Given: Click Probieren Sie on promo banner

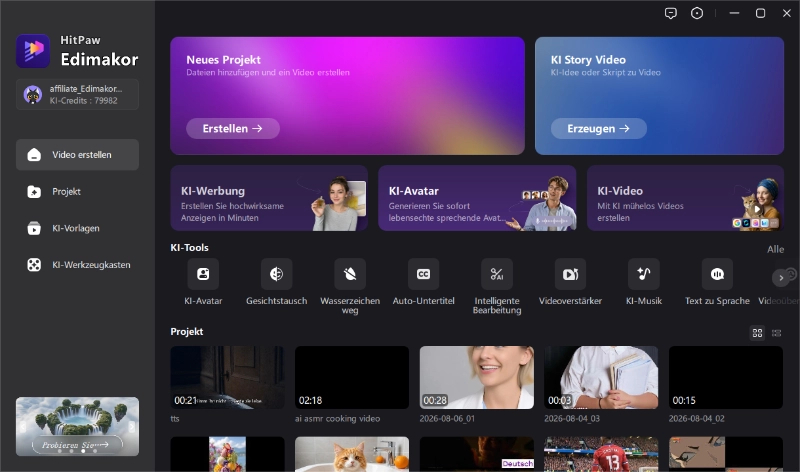Looking at the screenshot, I should coord(77,445).
